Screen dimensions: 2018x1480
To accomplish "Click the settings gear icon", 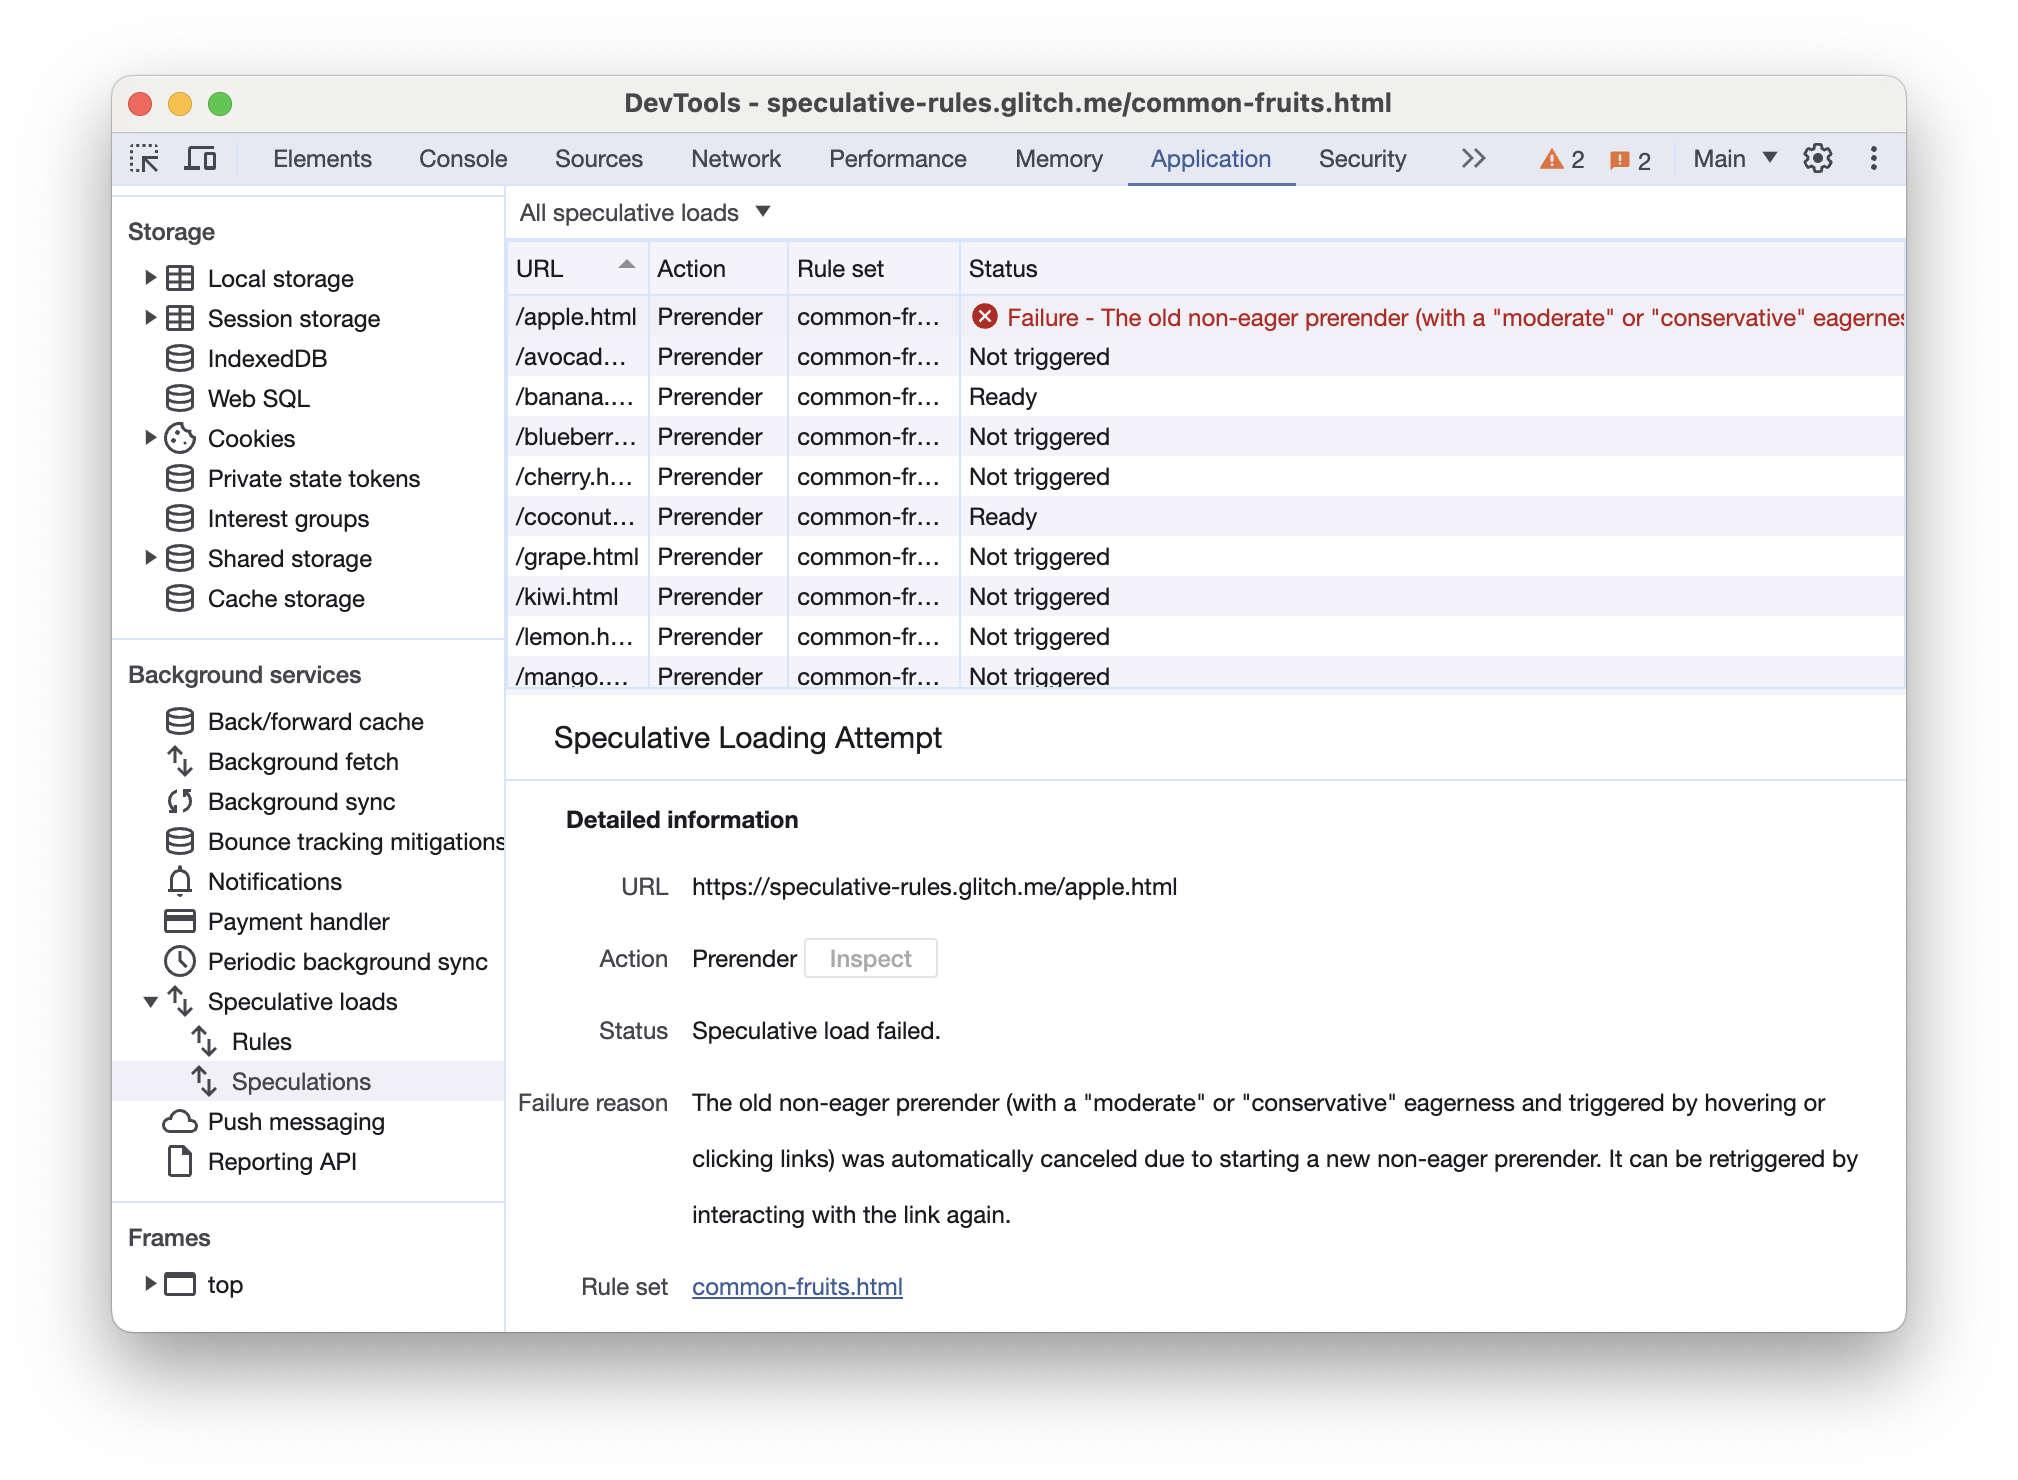I will [x=1816, y=158].
